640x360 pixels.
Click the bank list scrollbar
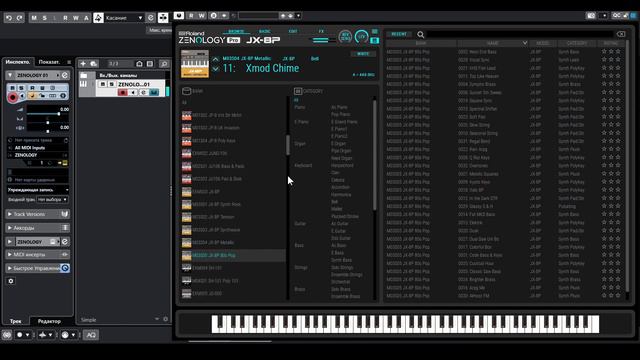coord(288,144)
